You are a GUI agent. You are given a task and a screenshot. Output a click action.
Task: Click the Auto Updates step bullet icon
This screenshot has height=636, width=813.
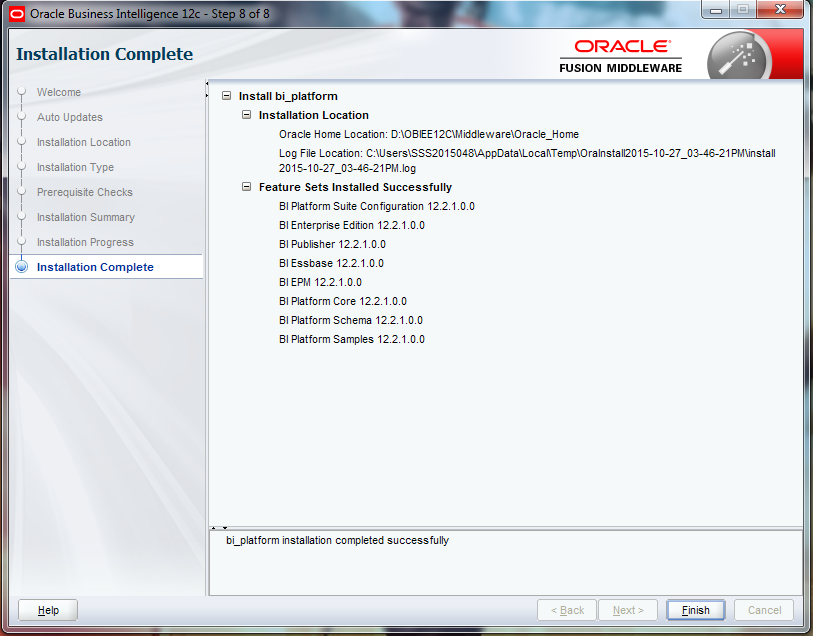coord(21,117)
